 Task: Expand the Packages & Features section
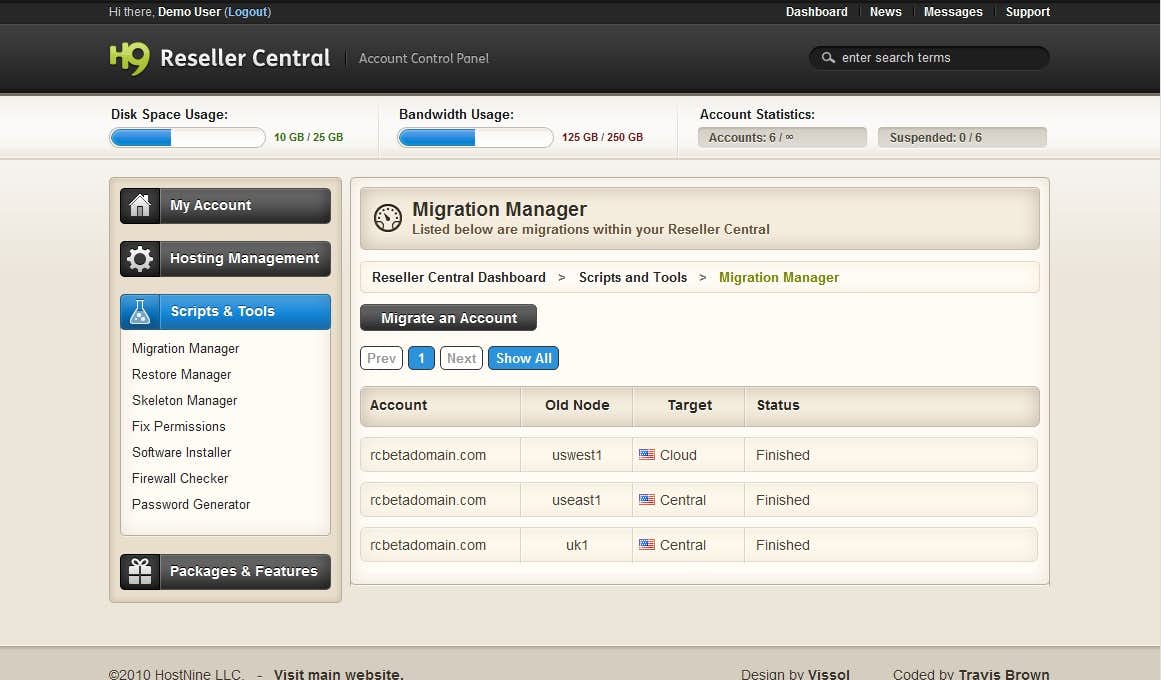(x=244, y=572)
